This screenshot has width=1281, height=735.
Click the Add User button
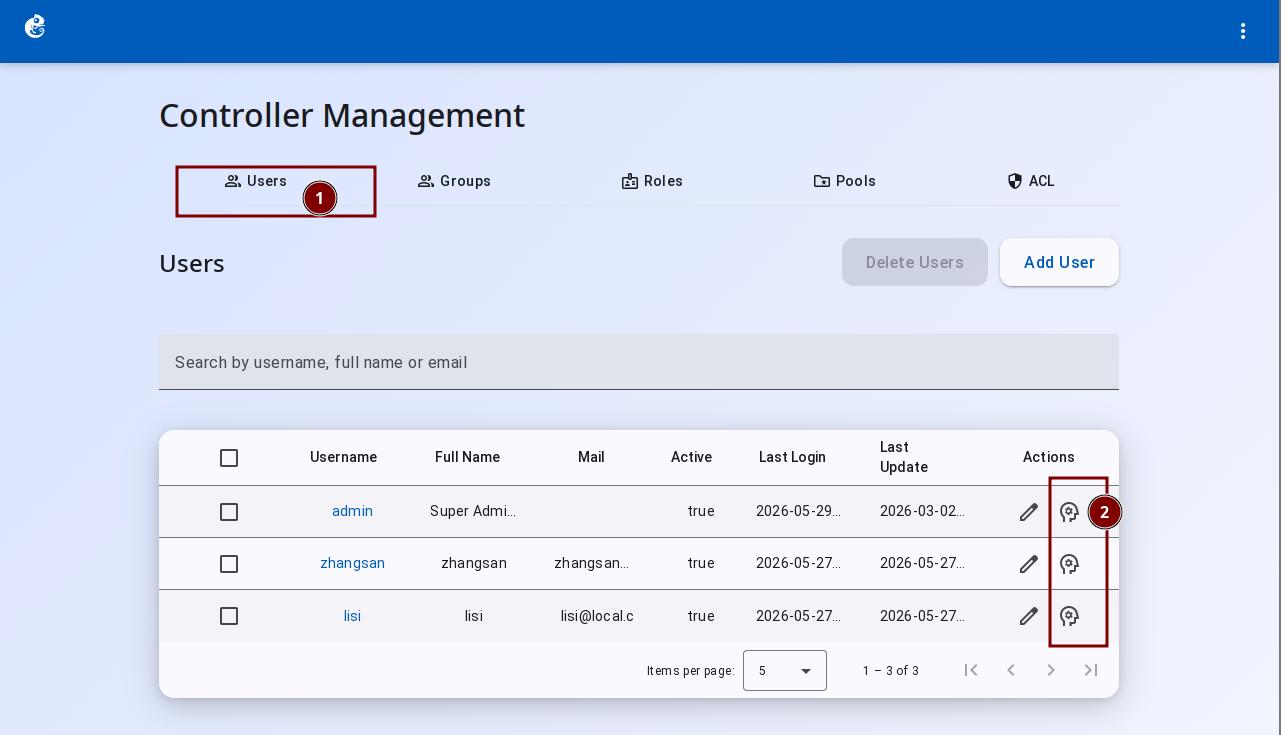click(x=1059, y=262)
